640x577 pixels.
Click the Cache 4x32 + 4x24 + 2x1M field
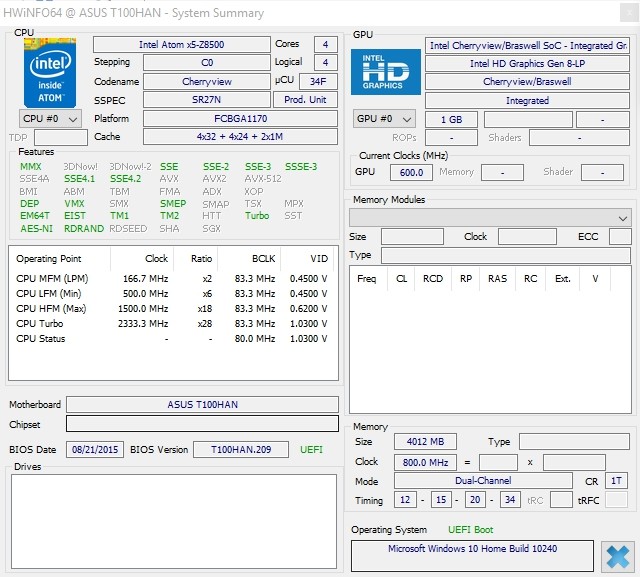pos(240,136)
